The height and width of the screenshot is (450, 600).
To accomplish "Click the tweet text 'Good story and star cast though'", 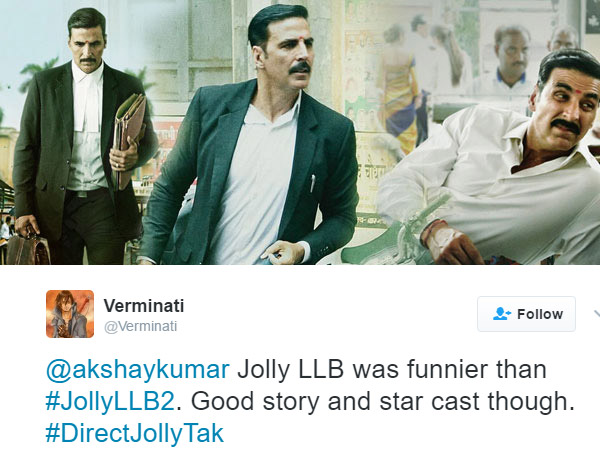I will (x=383, y=402).
